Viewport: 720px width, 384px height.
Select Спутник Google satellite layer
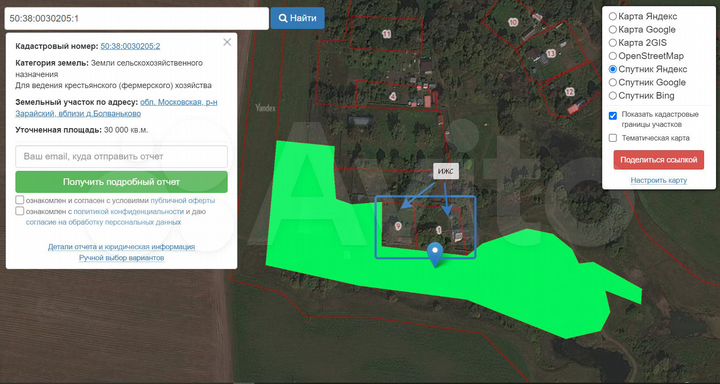coord(613,83)
